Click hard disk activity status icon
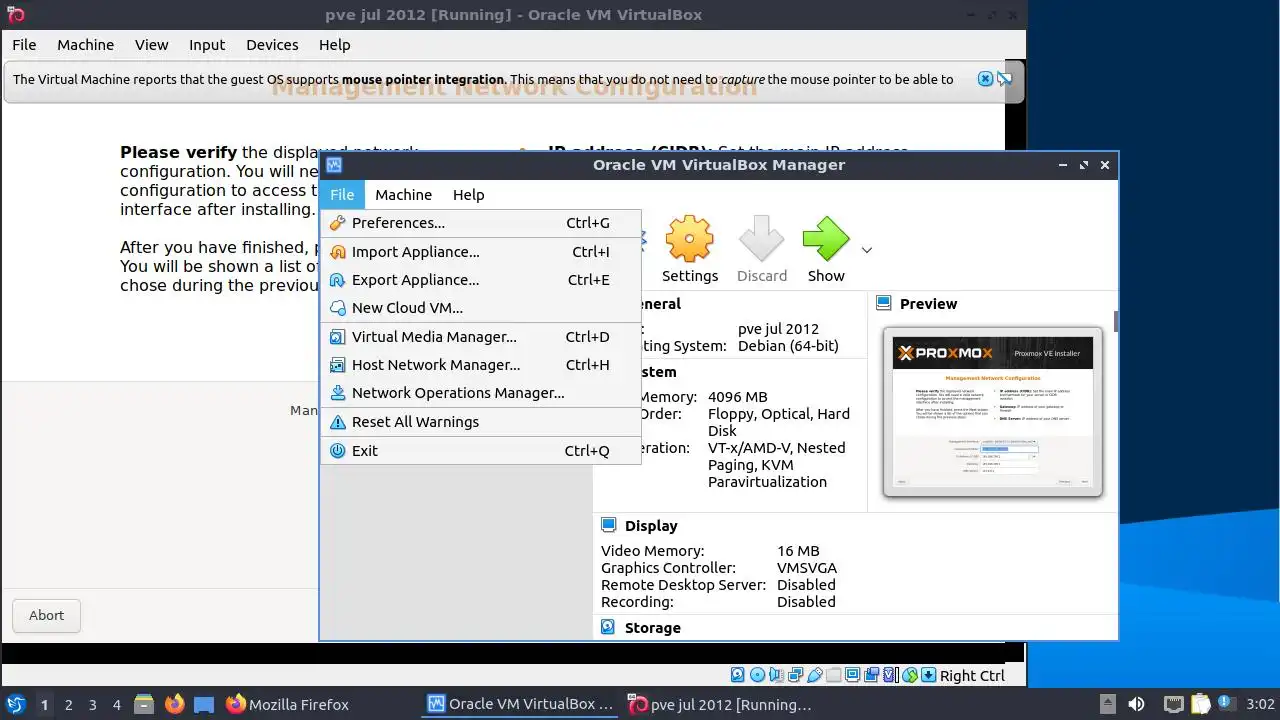This screenshot has height=720, width=1280. click(x=738, y=675)
